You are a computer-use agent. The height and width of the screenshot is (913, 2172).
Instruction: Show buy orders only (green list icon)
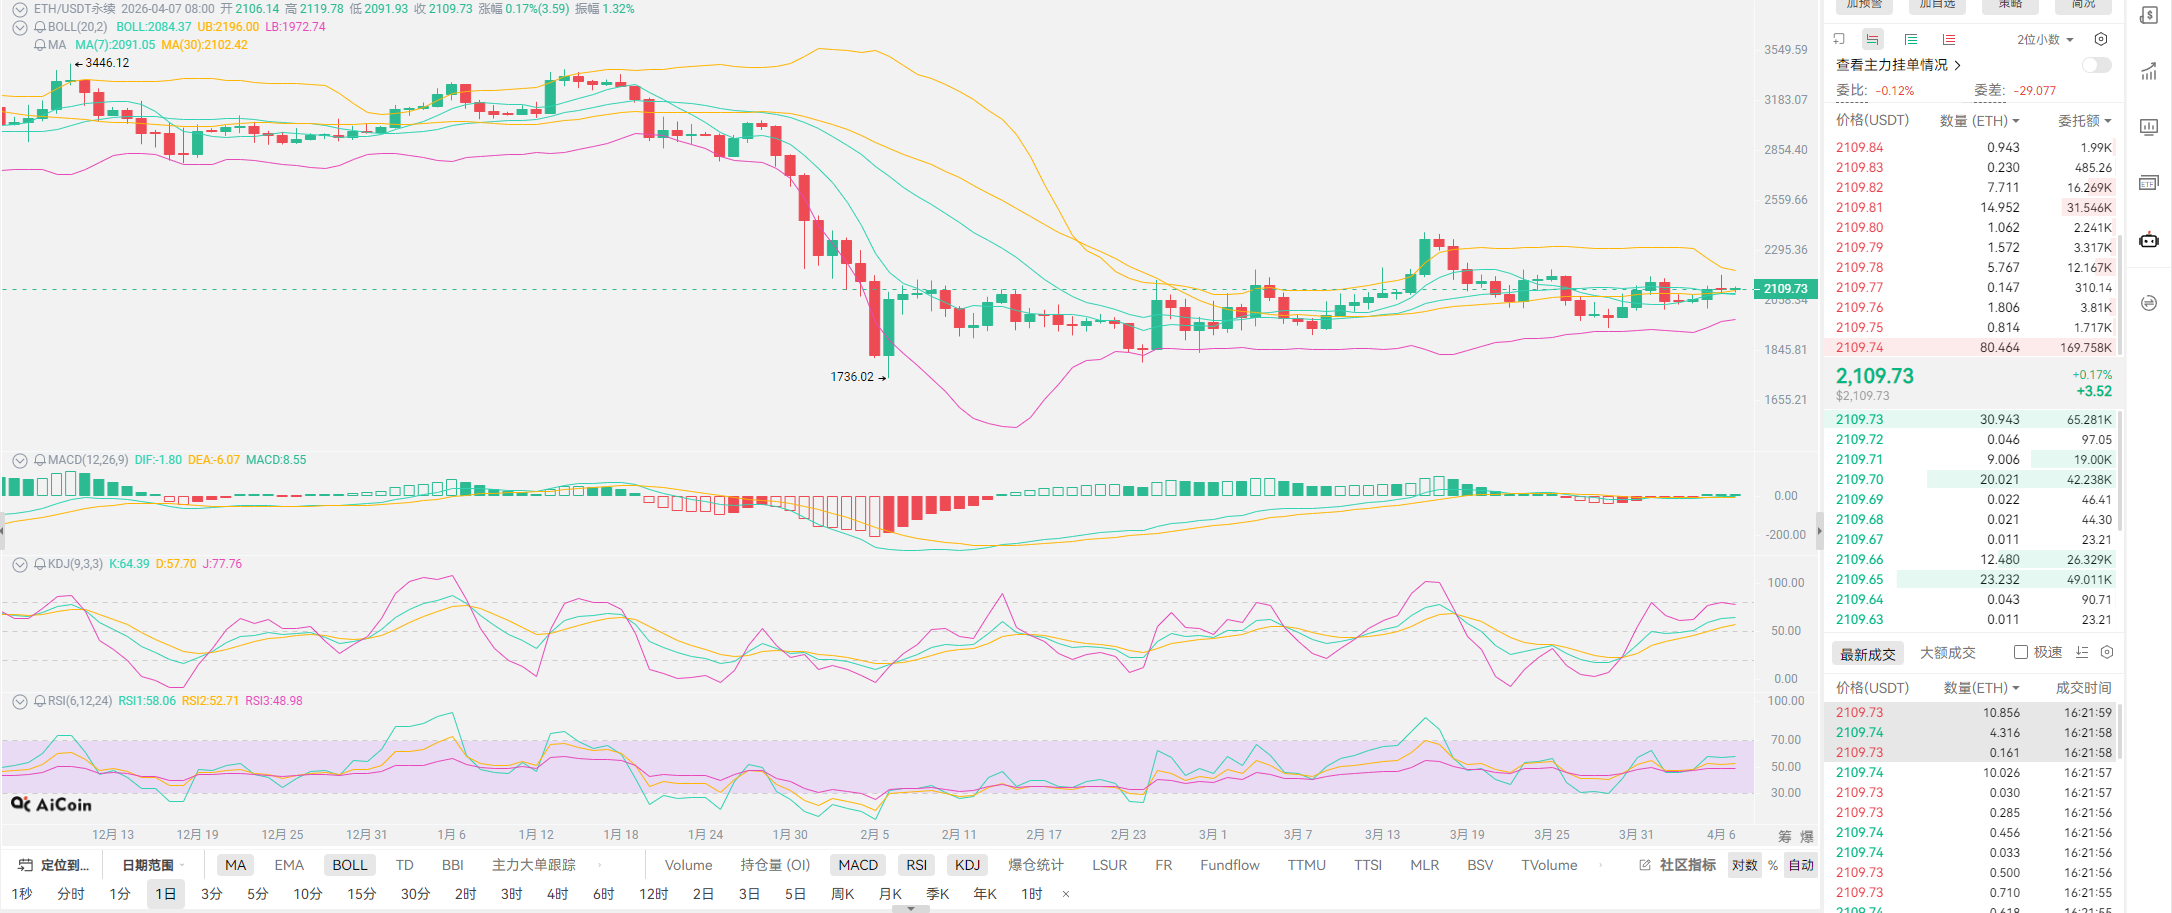(1911, 39)
